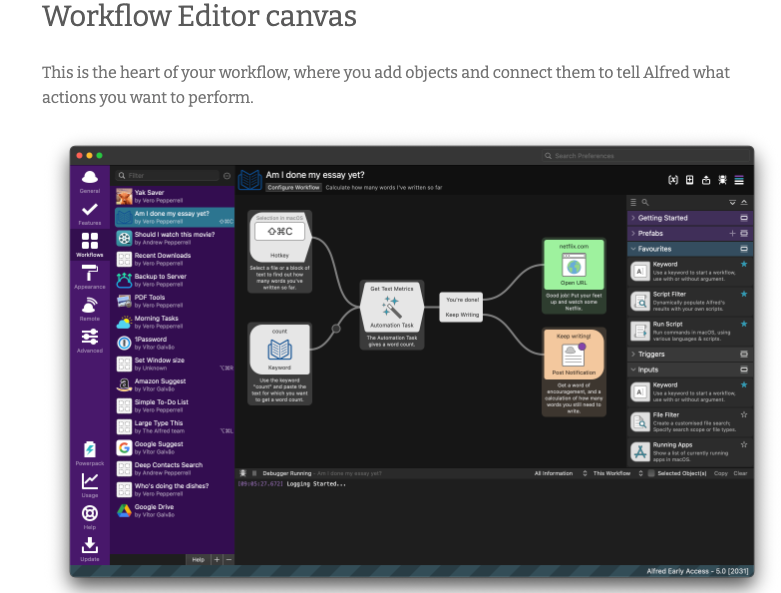Toggle the object palette list icon
781x593 pixels.
tap(739, 180)
